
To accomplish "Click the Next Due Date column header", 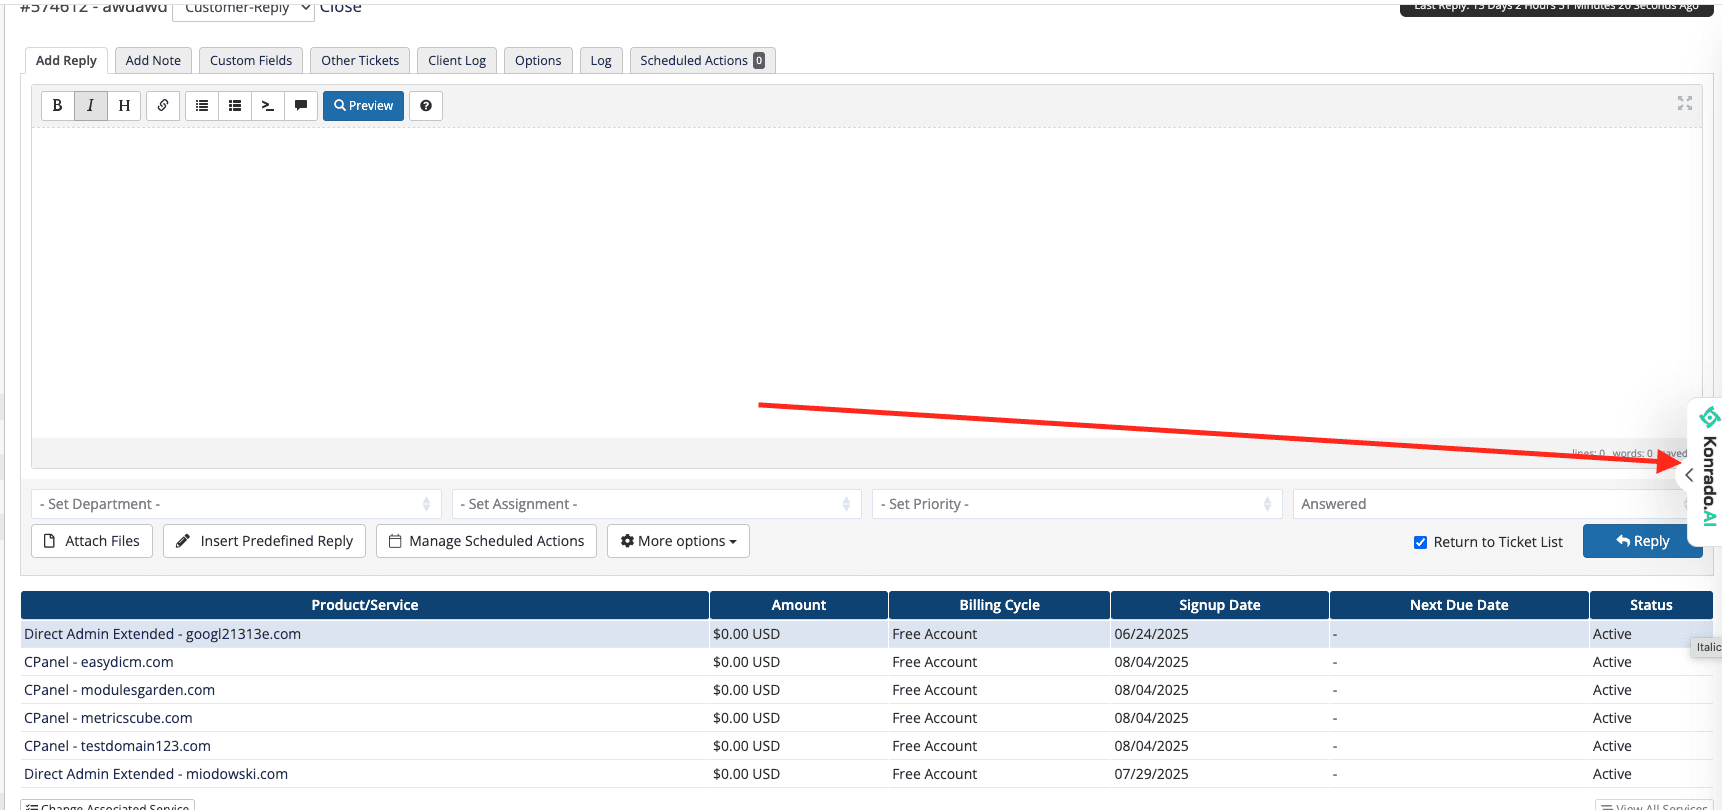I will 1459,605.
